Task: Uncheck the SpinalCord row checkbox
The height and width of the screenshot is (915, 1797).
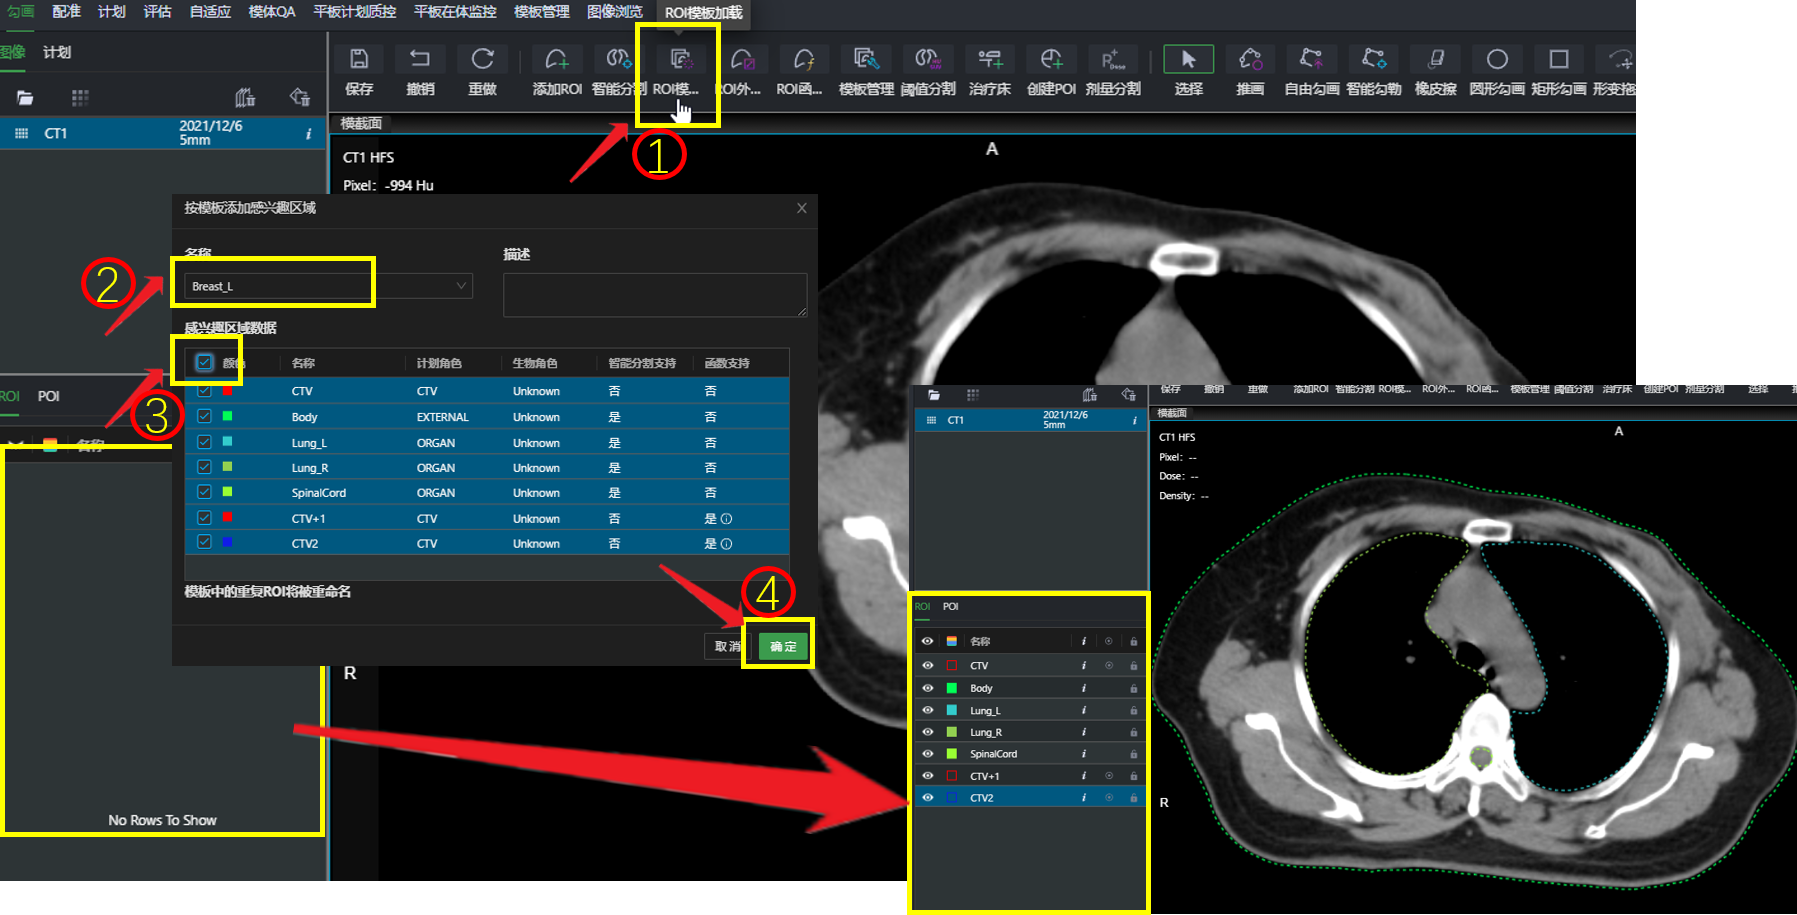Action: 204,492
